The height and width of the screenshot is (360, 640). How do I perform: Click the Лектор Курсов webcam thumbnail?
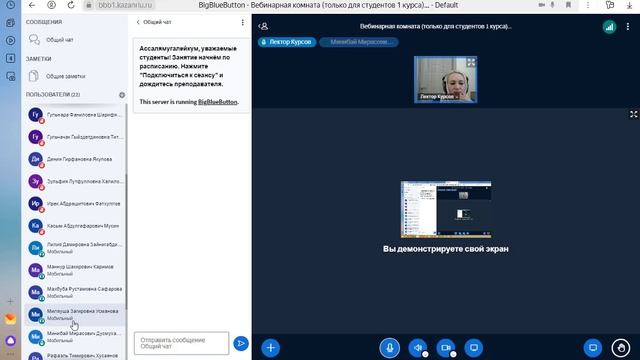[445, 80]
